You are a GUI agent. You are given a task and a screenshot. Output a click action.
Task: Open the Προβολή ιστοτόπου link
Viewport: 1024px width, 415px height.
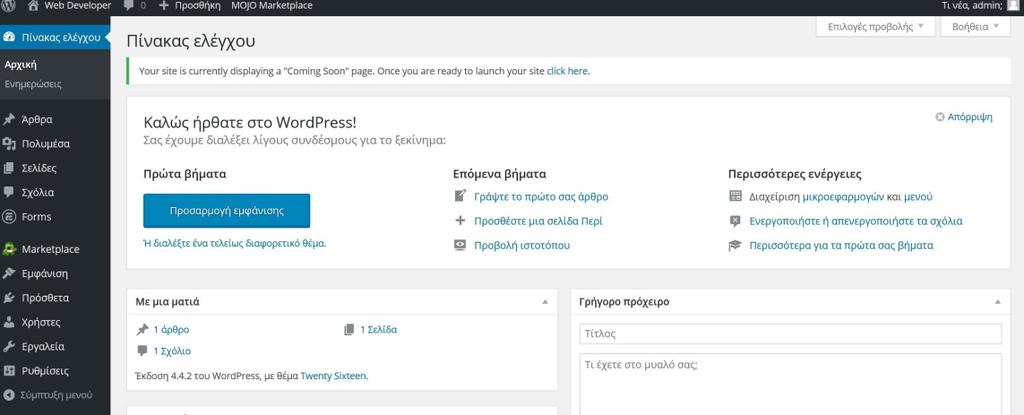522,245
